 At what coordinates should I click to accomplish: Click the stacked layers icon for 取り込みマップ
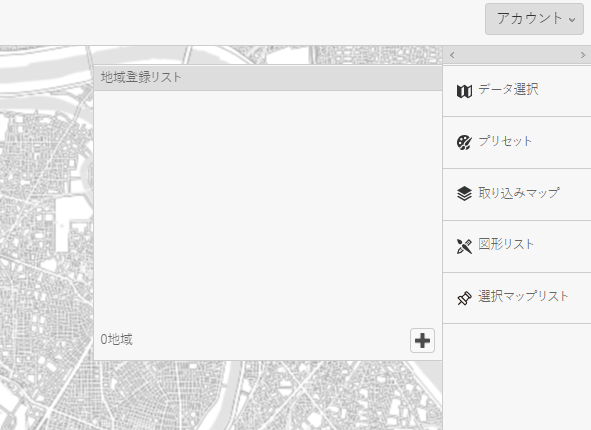point(464,194)
